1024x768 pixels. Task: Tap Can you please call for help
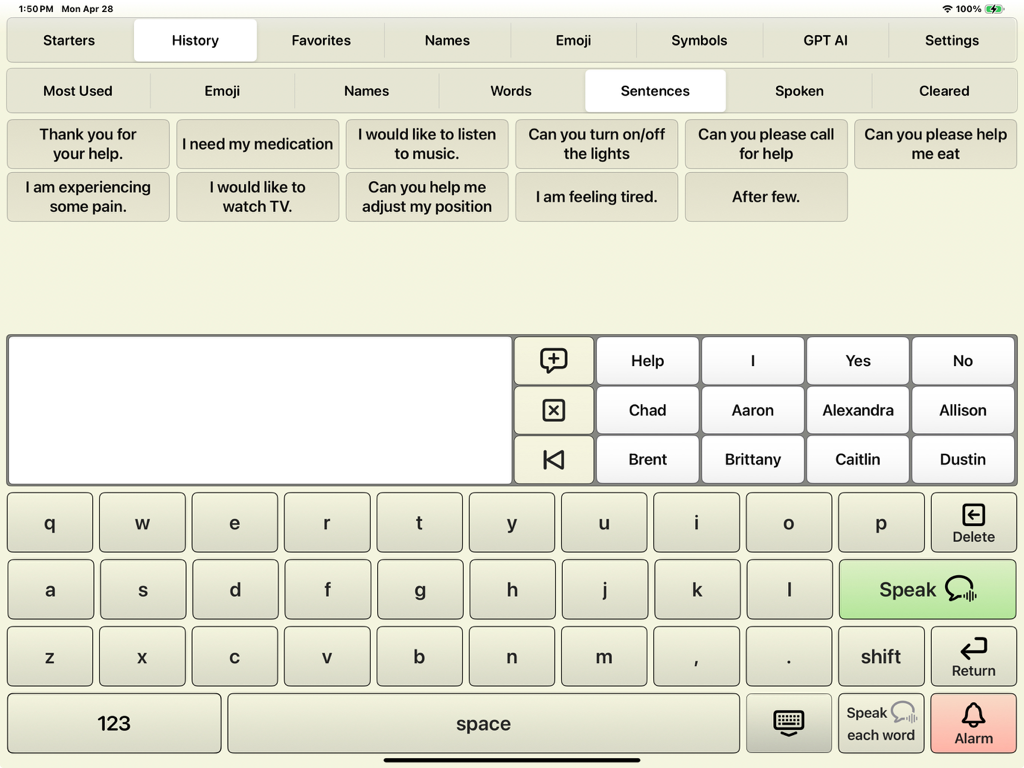coord(766,144)
